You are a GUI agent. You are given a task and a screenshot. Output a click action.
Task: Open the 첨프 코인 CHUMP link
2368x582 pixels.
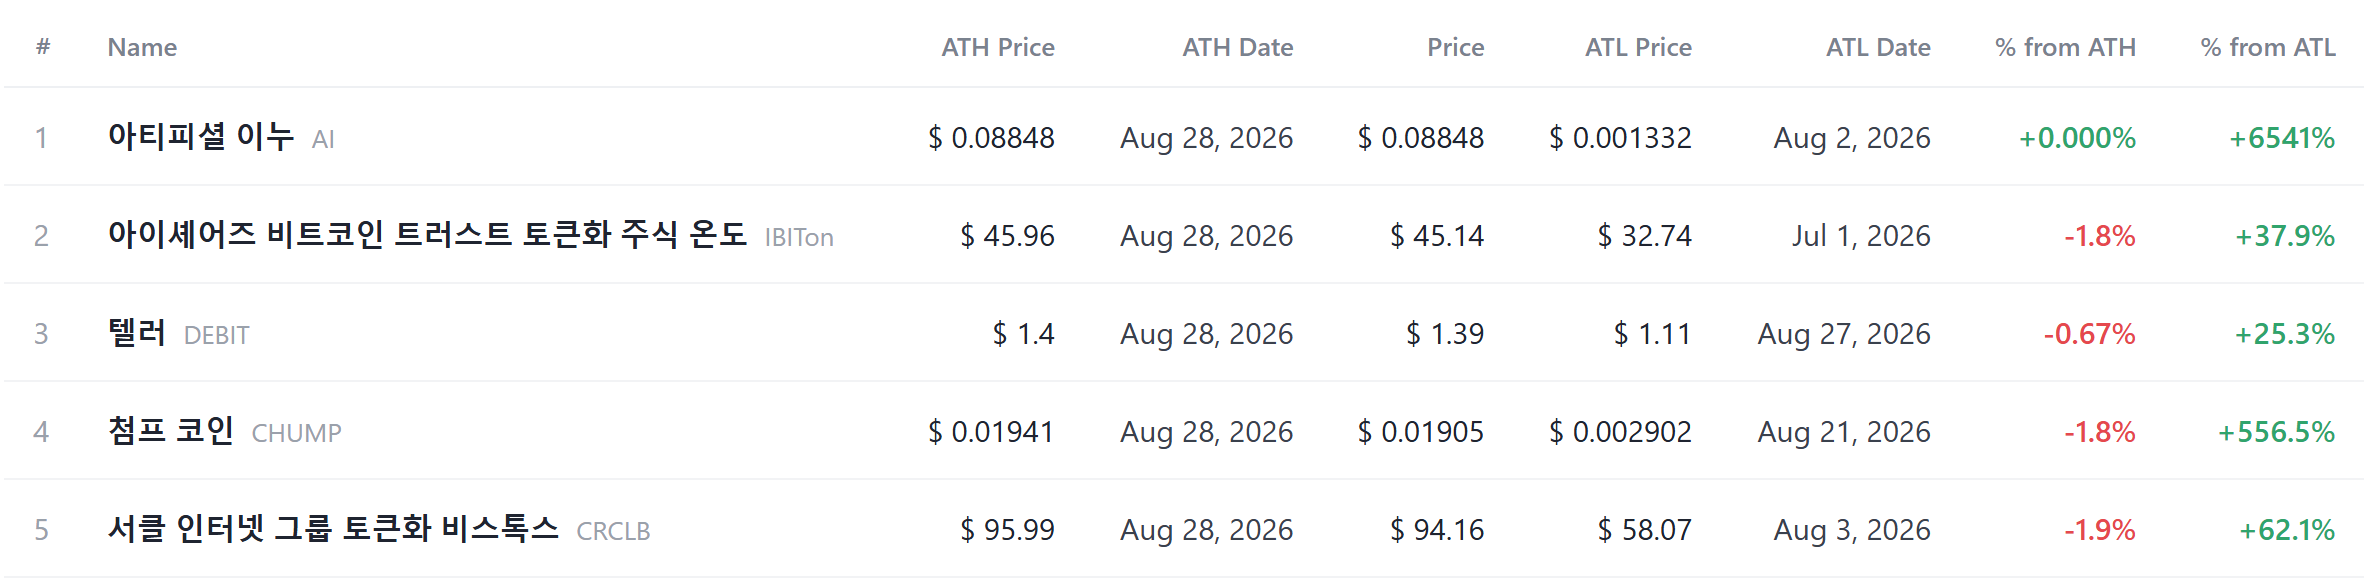(171, 430)
